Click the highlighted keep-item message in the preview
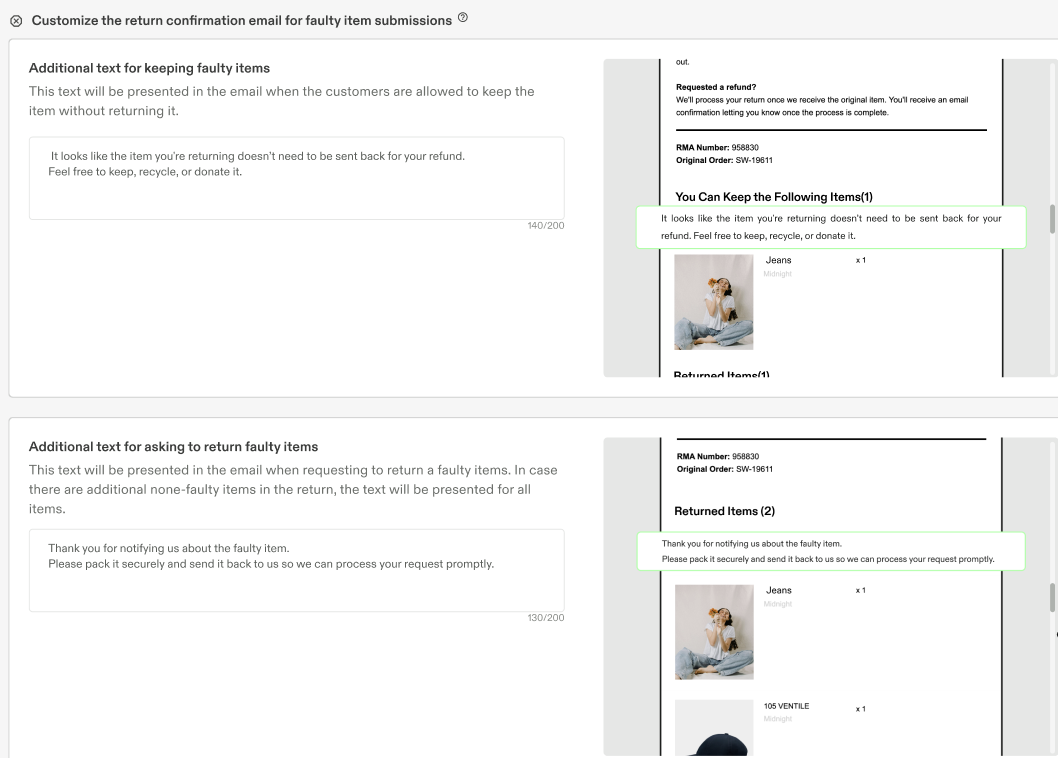 tap(831, 227)
